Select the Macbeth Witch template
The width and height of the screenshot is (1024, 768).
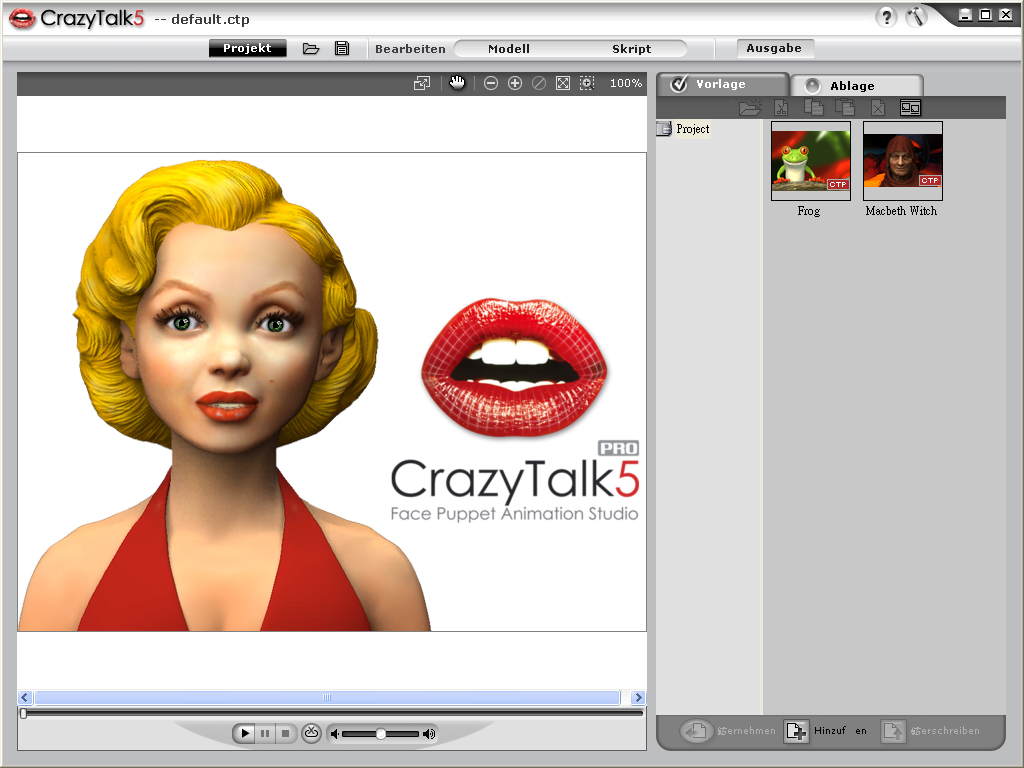point(902,160)
